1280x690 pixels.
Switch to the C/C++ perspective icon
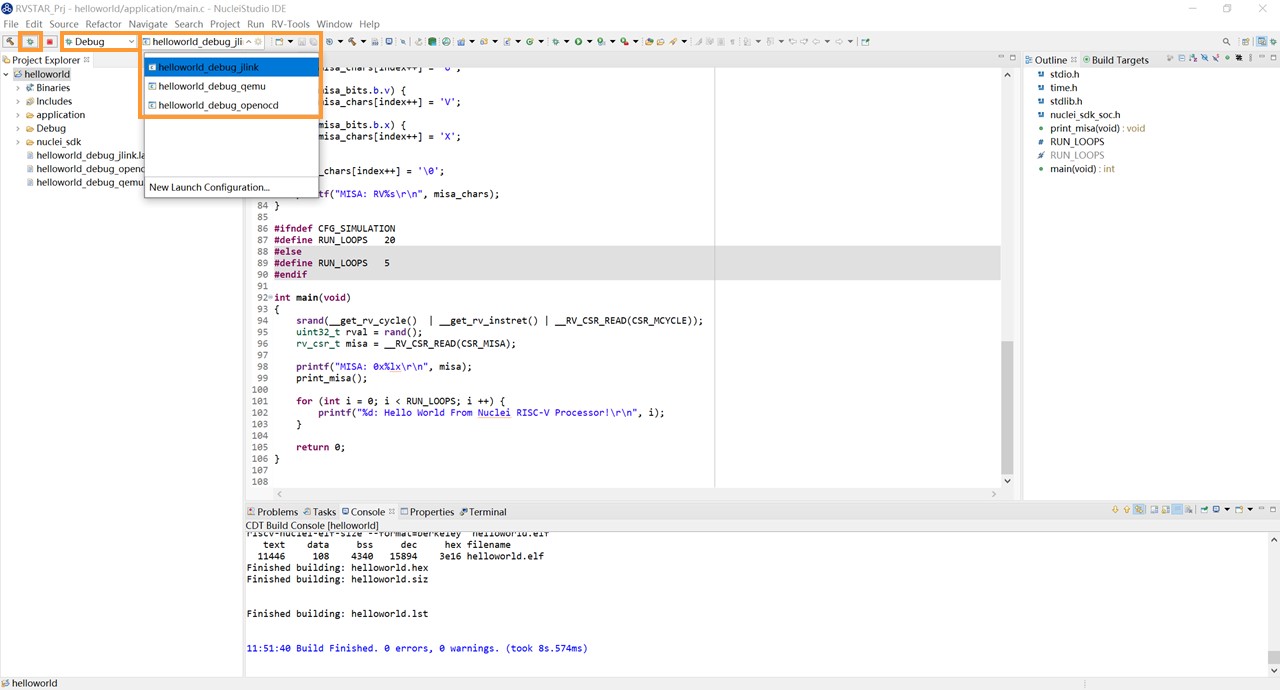coord(1262,41)
